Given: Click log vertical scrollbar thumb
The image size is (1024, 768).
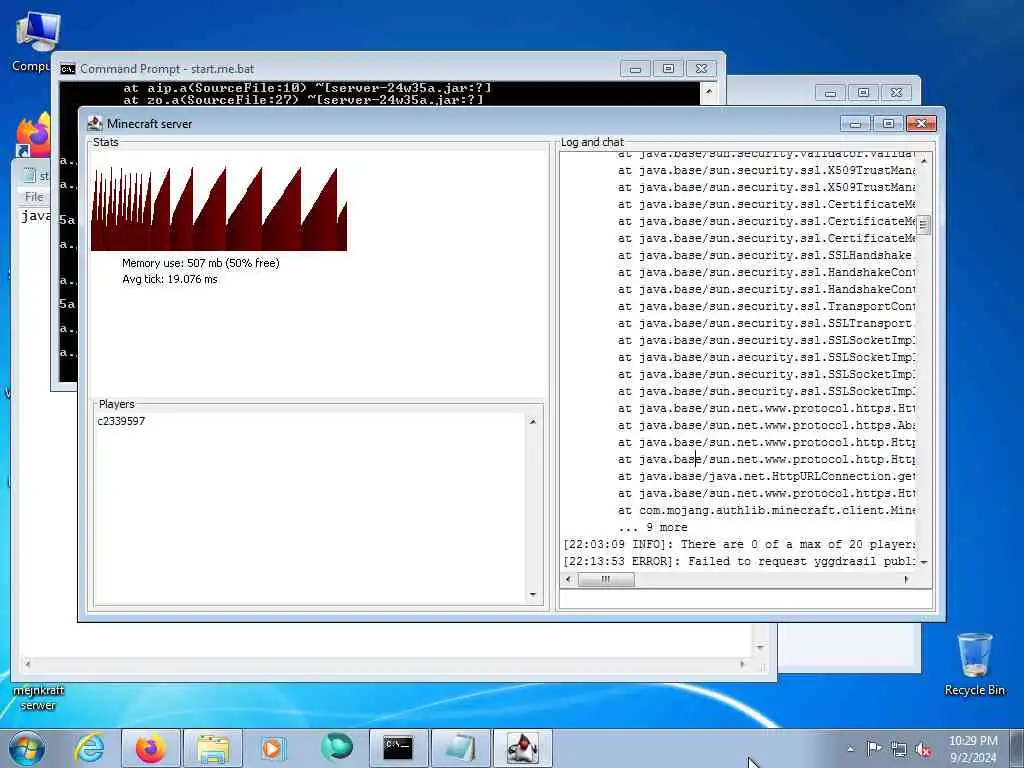Looking at the screenshot, I should click(923, 225).
